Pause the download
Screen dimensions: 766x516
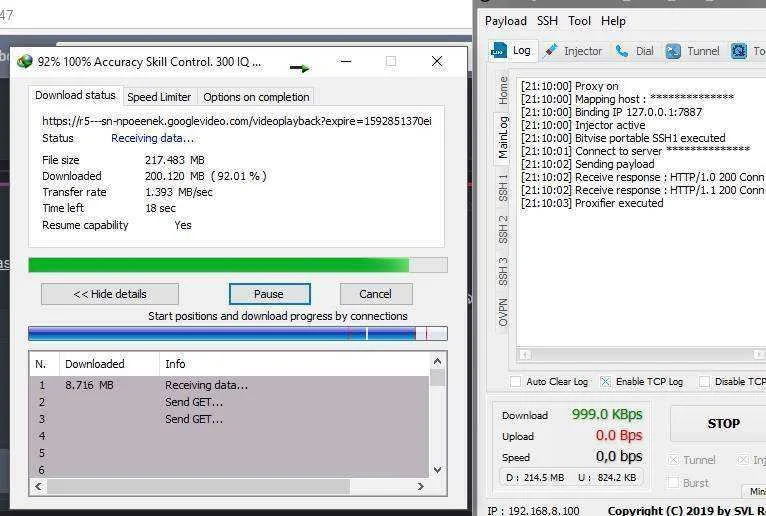point(269,294)
